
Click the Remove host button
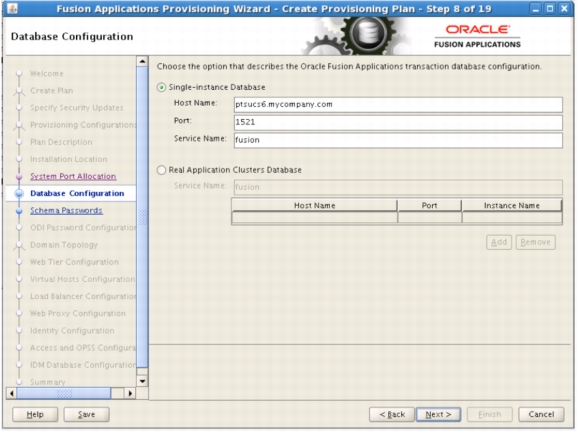(535, 242)
